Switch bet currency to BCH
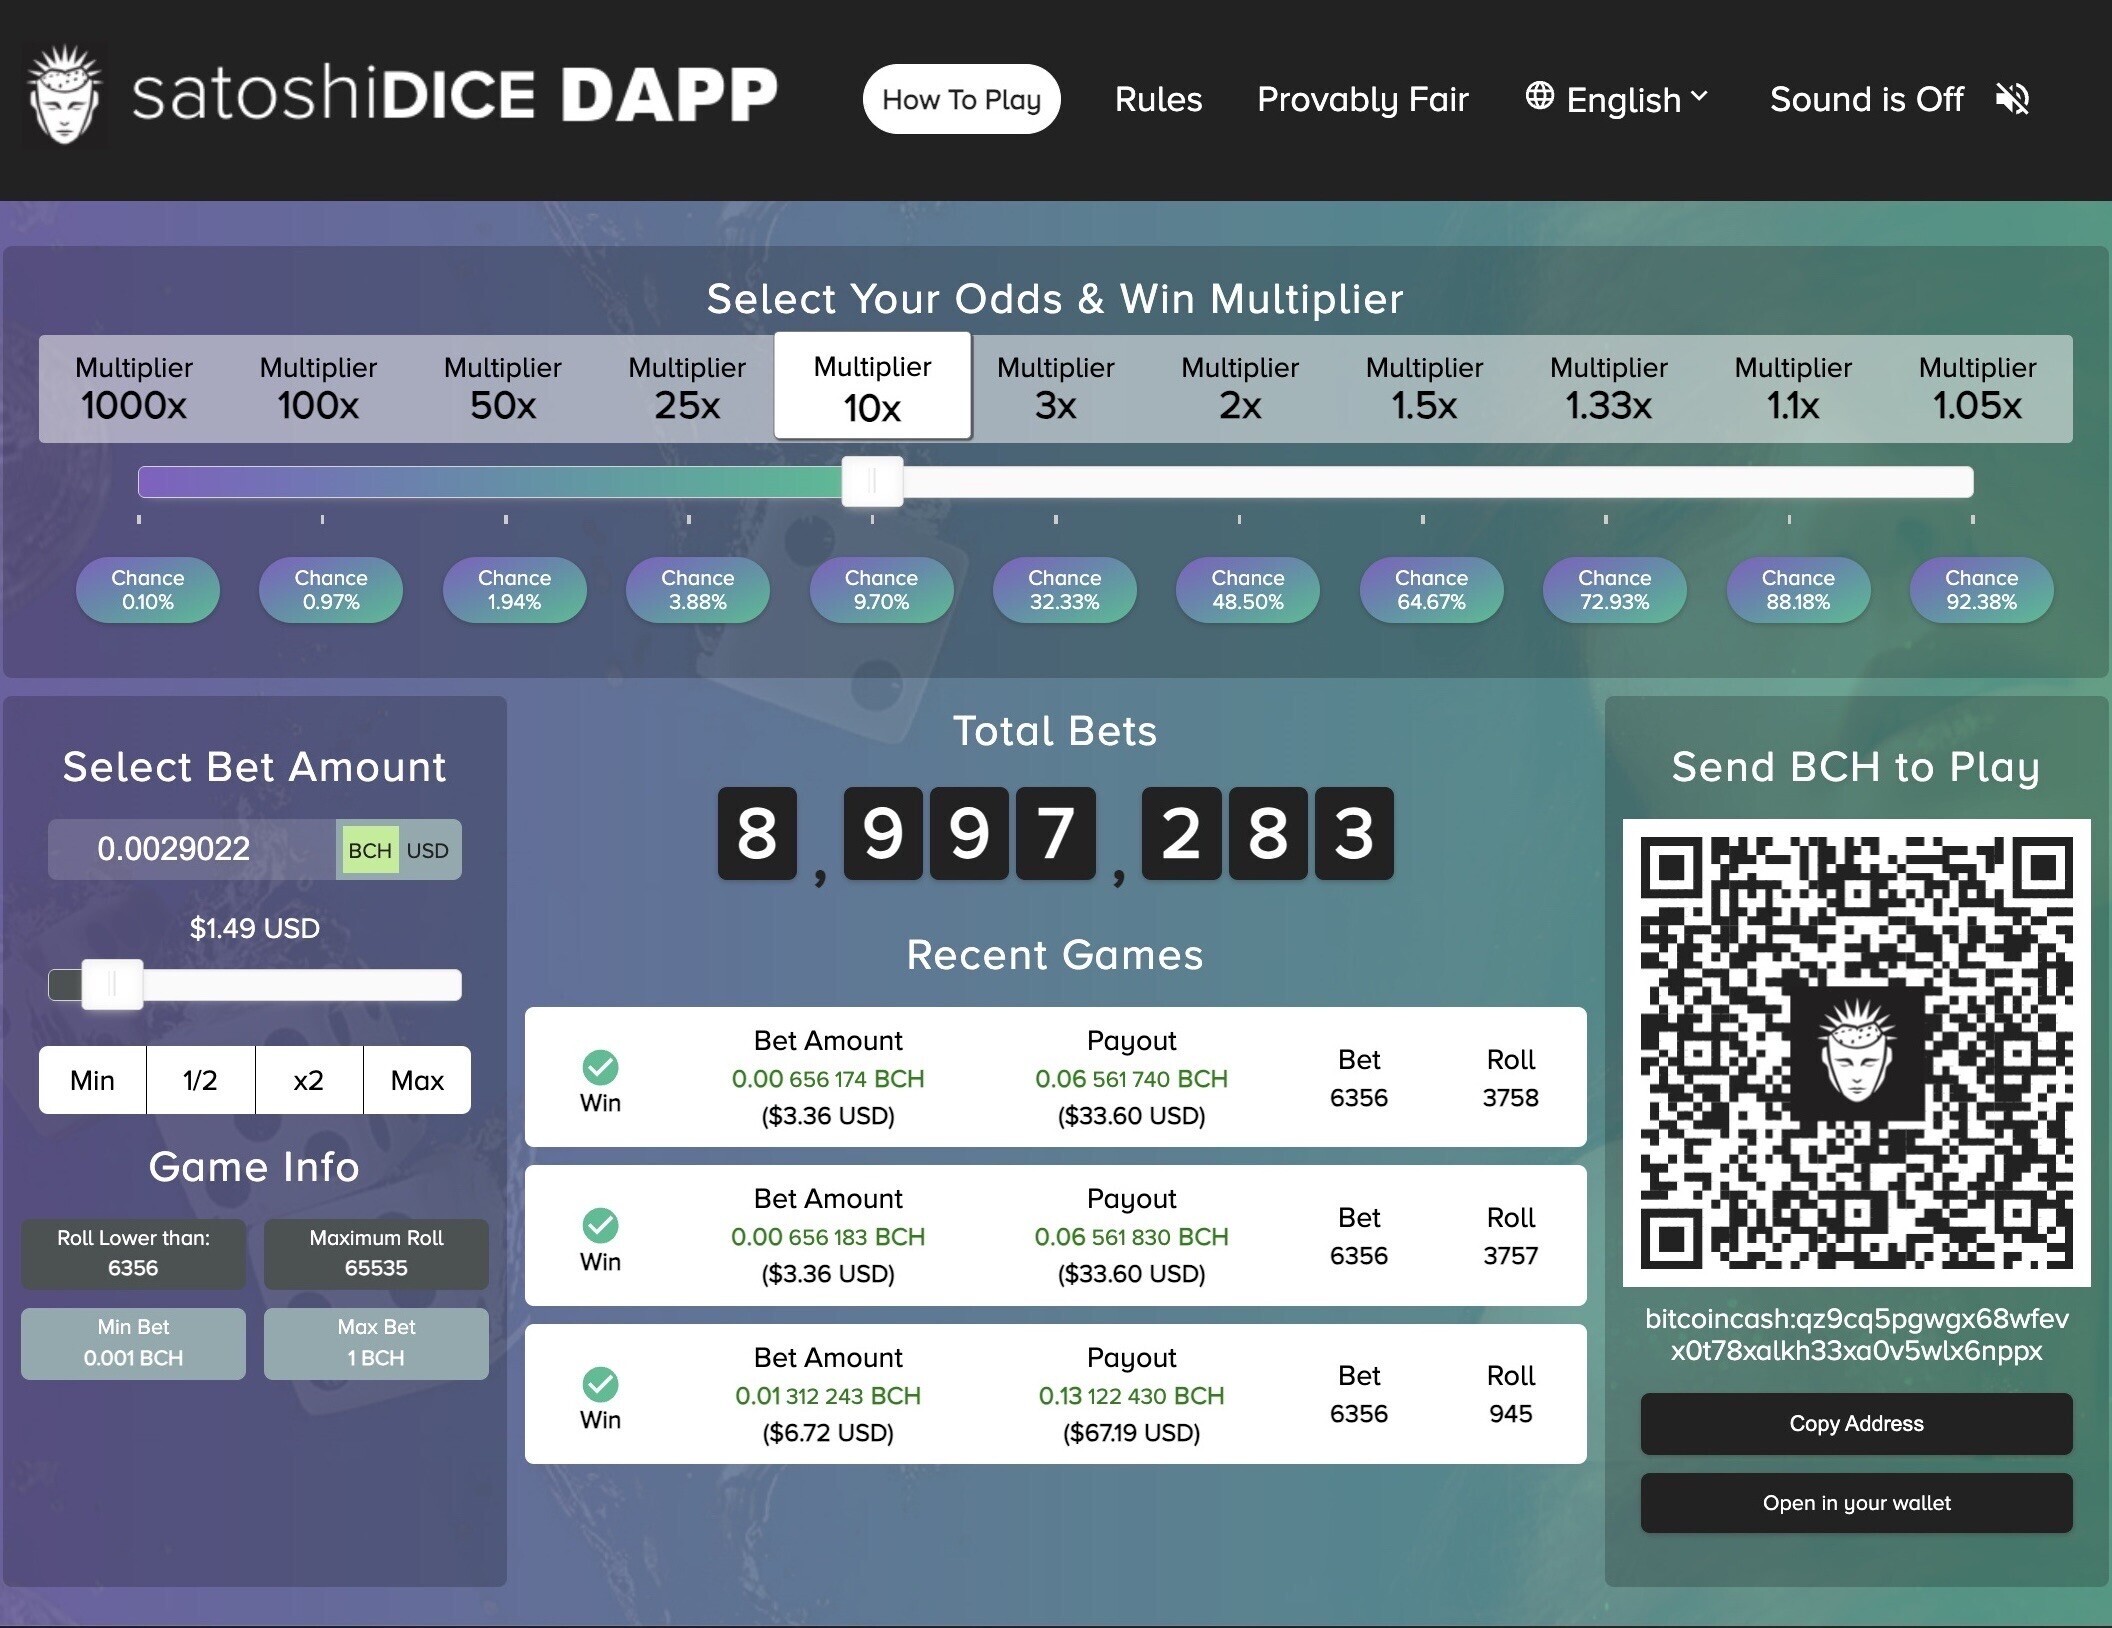Viewport: 2112px width, 1628px height. pos(370,850)
